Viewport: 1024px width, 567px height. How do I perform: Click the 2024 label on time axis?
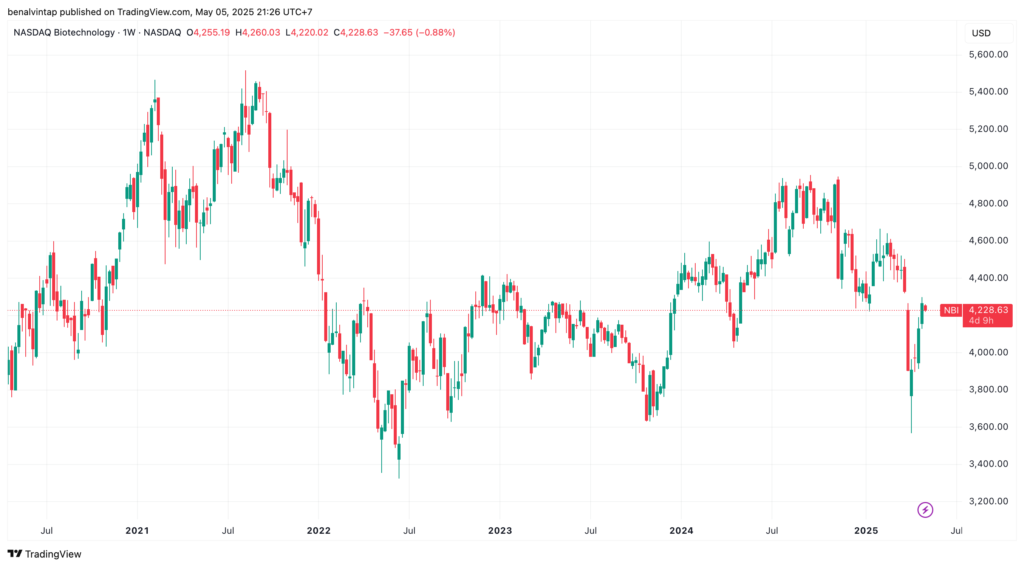click(x=680, y=530)
